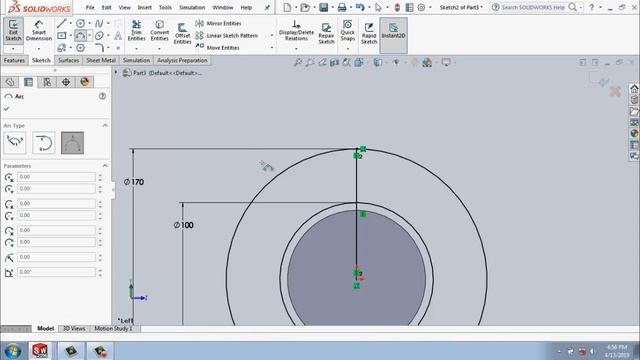Select Offset Entities tool
This screenshot has width=640, height=360.
pyautogui.click(x=182, y=33)
